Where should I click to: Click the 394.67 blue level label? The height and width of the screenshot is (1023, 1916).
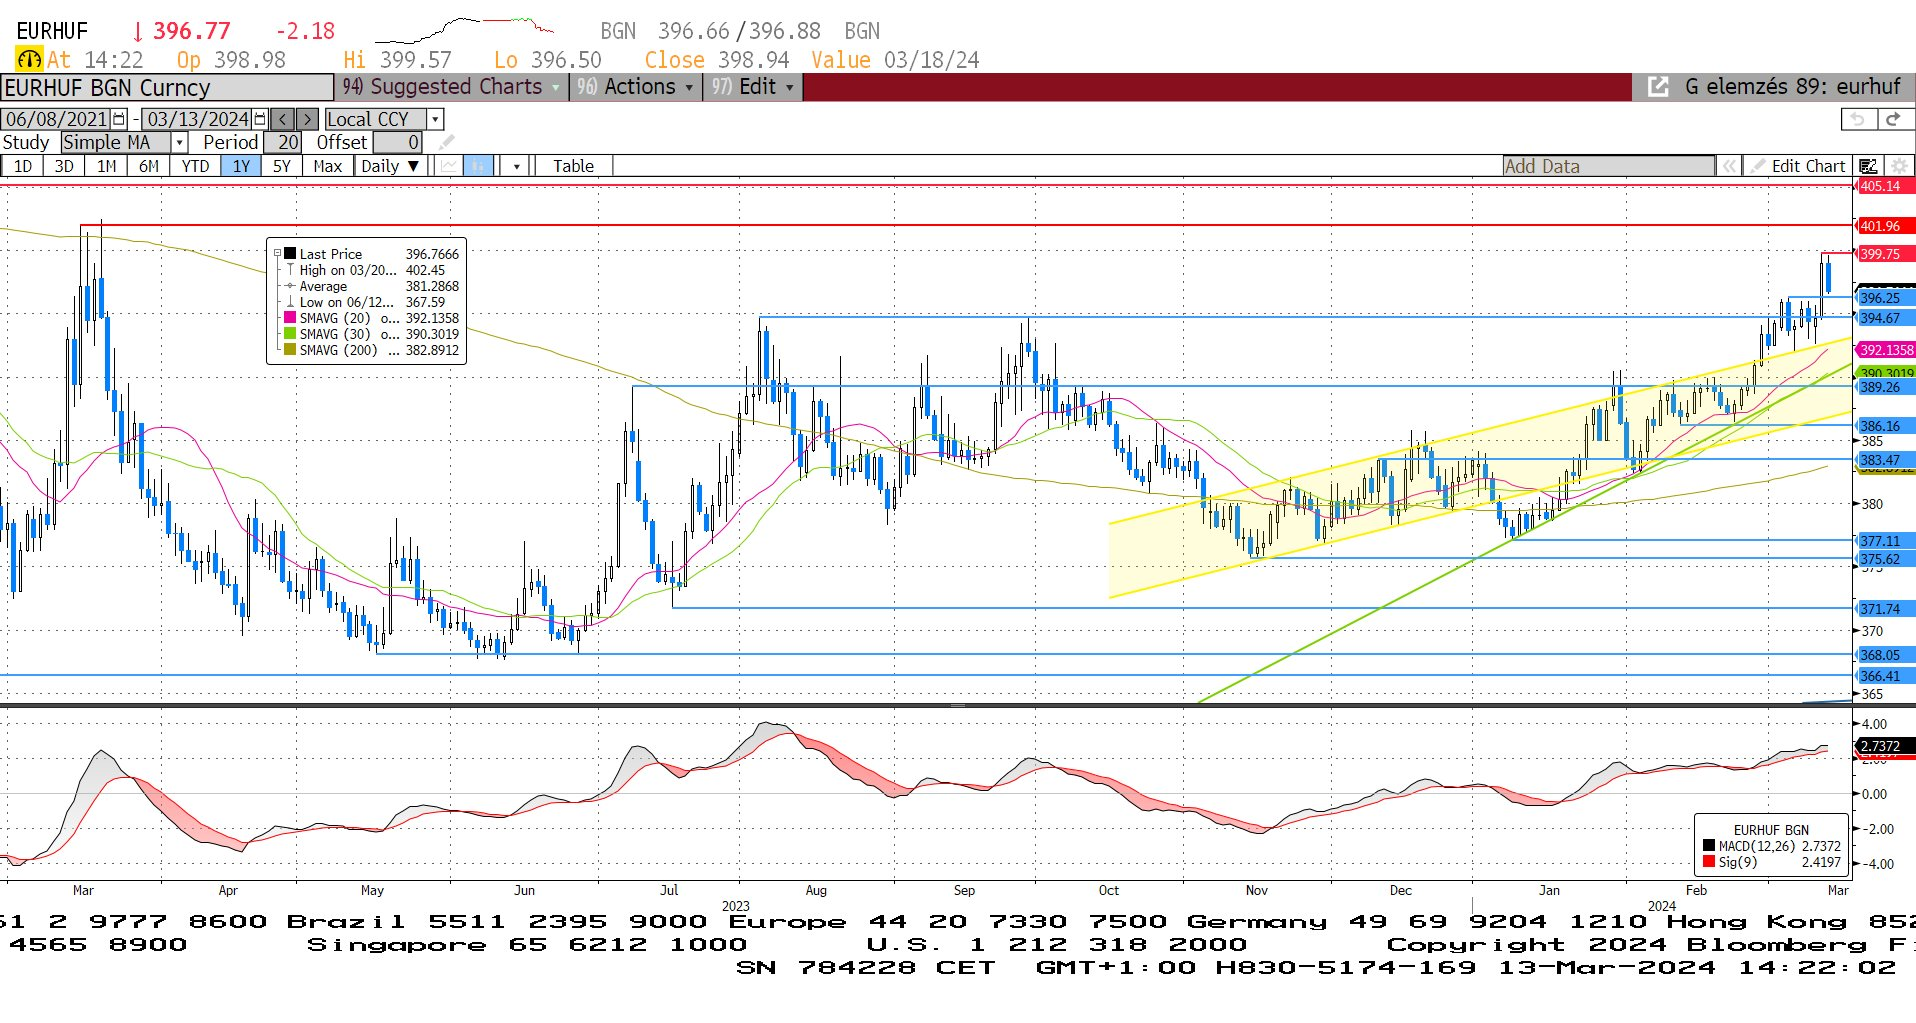point(1884,318)
